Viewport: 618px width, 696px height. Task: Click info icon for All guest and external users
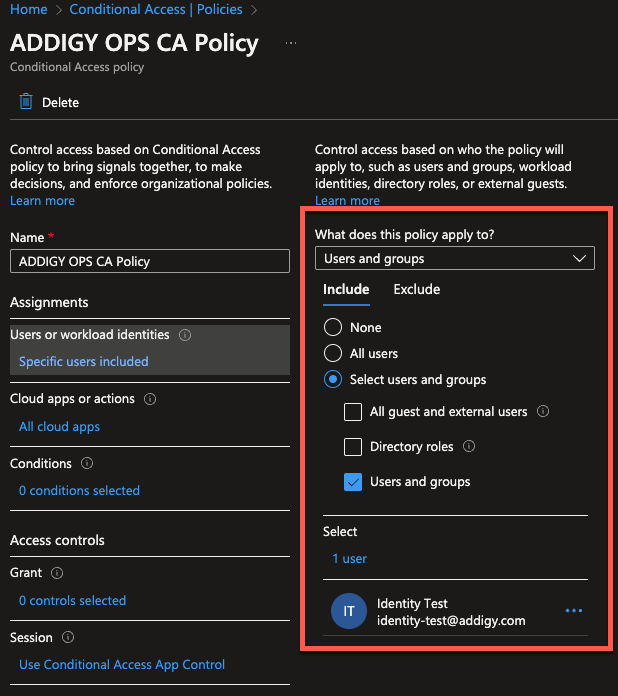[543, 411]
